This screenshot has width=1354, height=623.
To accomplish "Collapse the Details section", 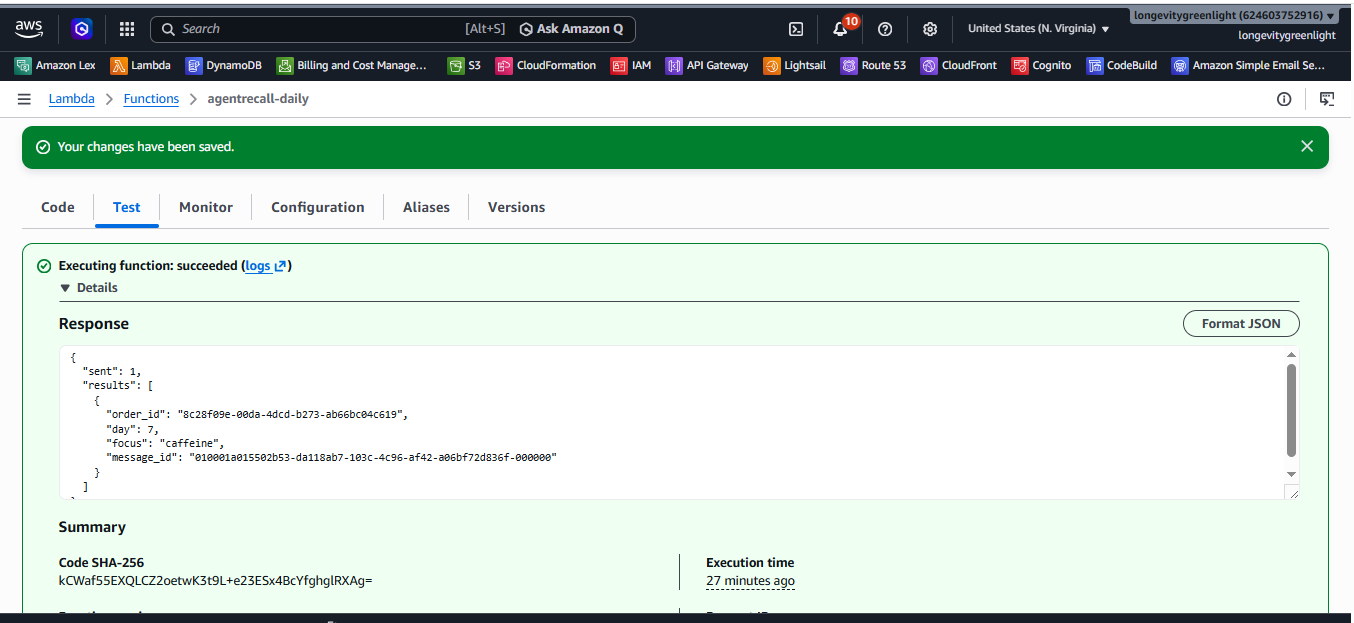I will [x=88, y=288].
